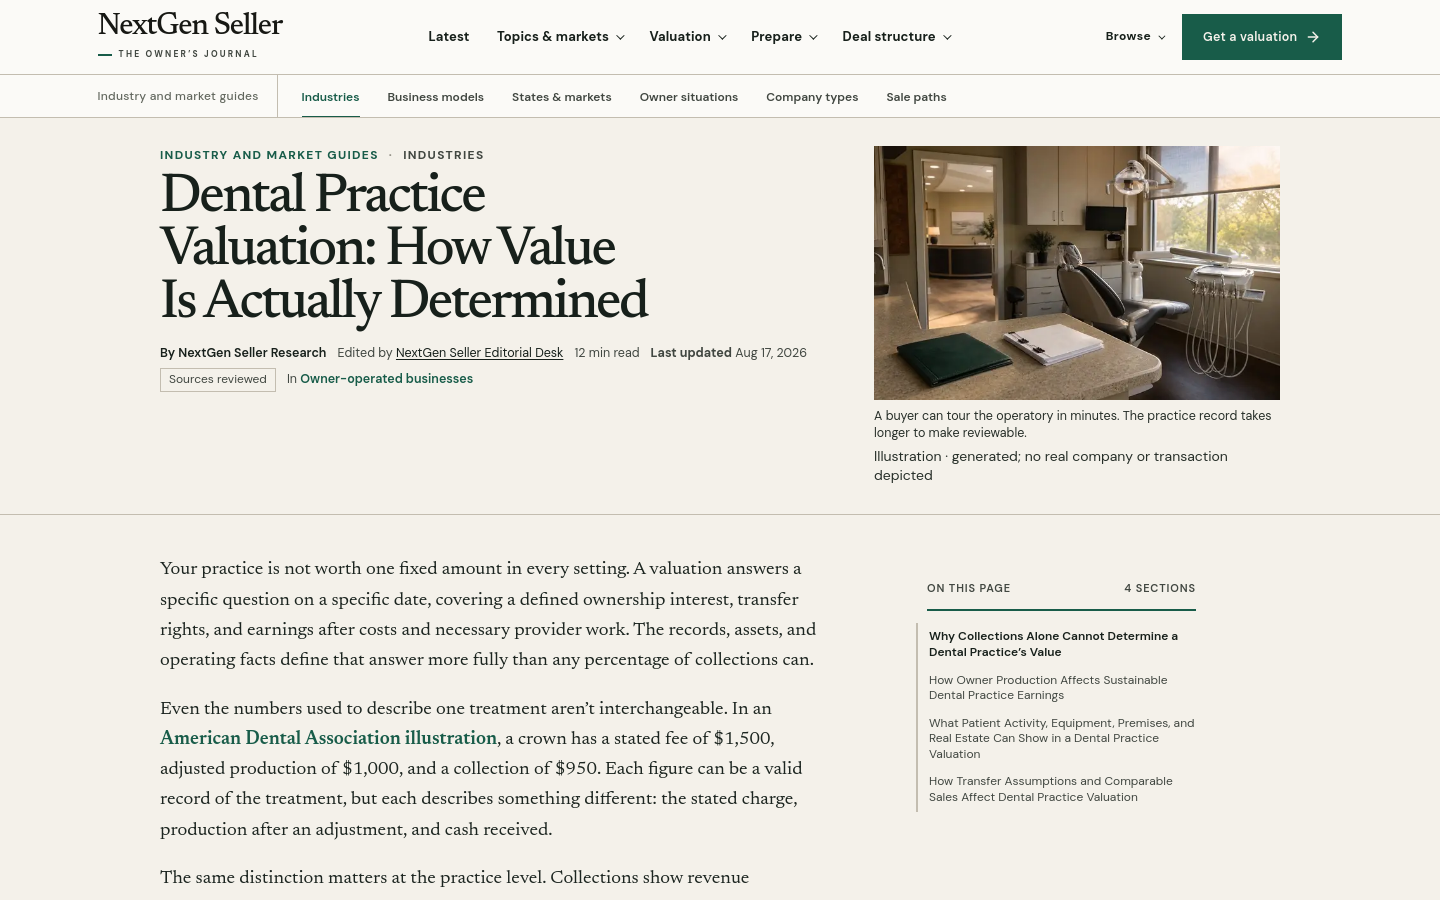Click the INDUSTRIES breadcrumb
1440x900 pixels.
click(x=443, y=155)
